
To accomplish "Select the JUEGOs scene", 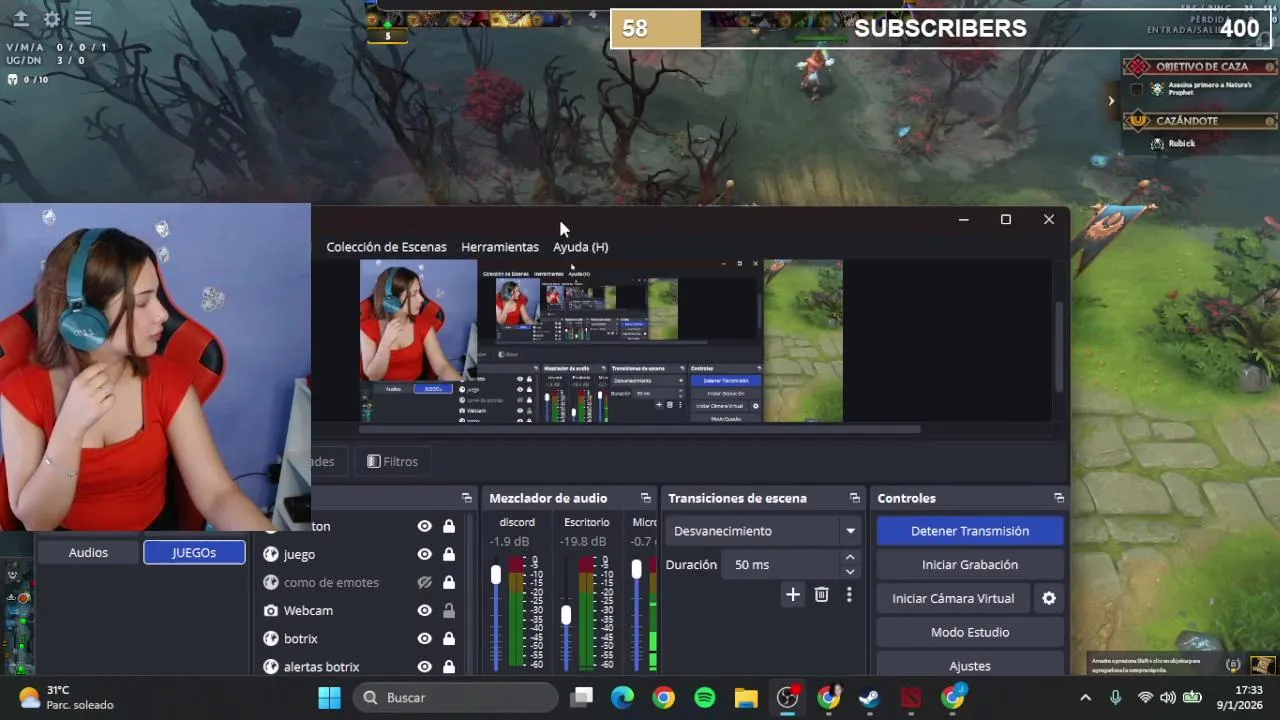I will 194,552.
